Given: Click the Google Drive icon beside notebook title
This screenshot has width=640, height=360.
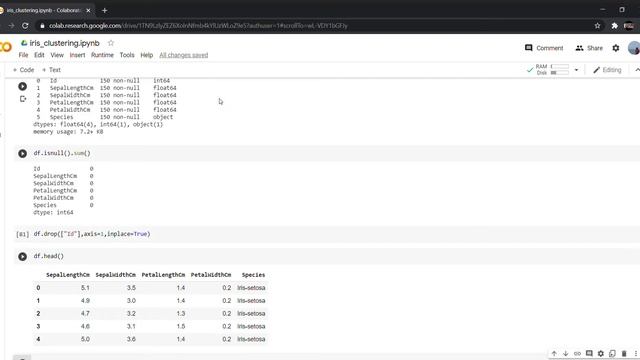Looking at the screenshot, I should [24, 43].
